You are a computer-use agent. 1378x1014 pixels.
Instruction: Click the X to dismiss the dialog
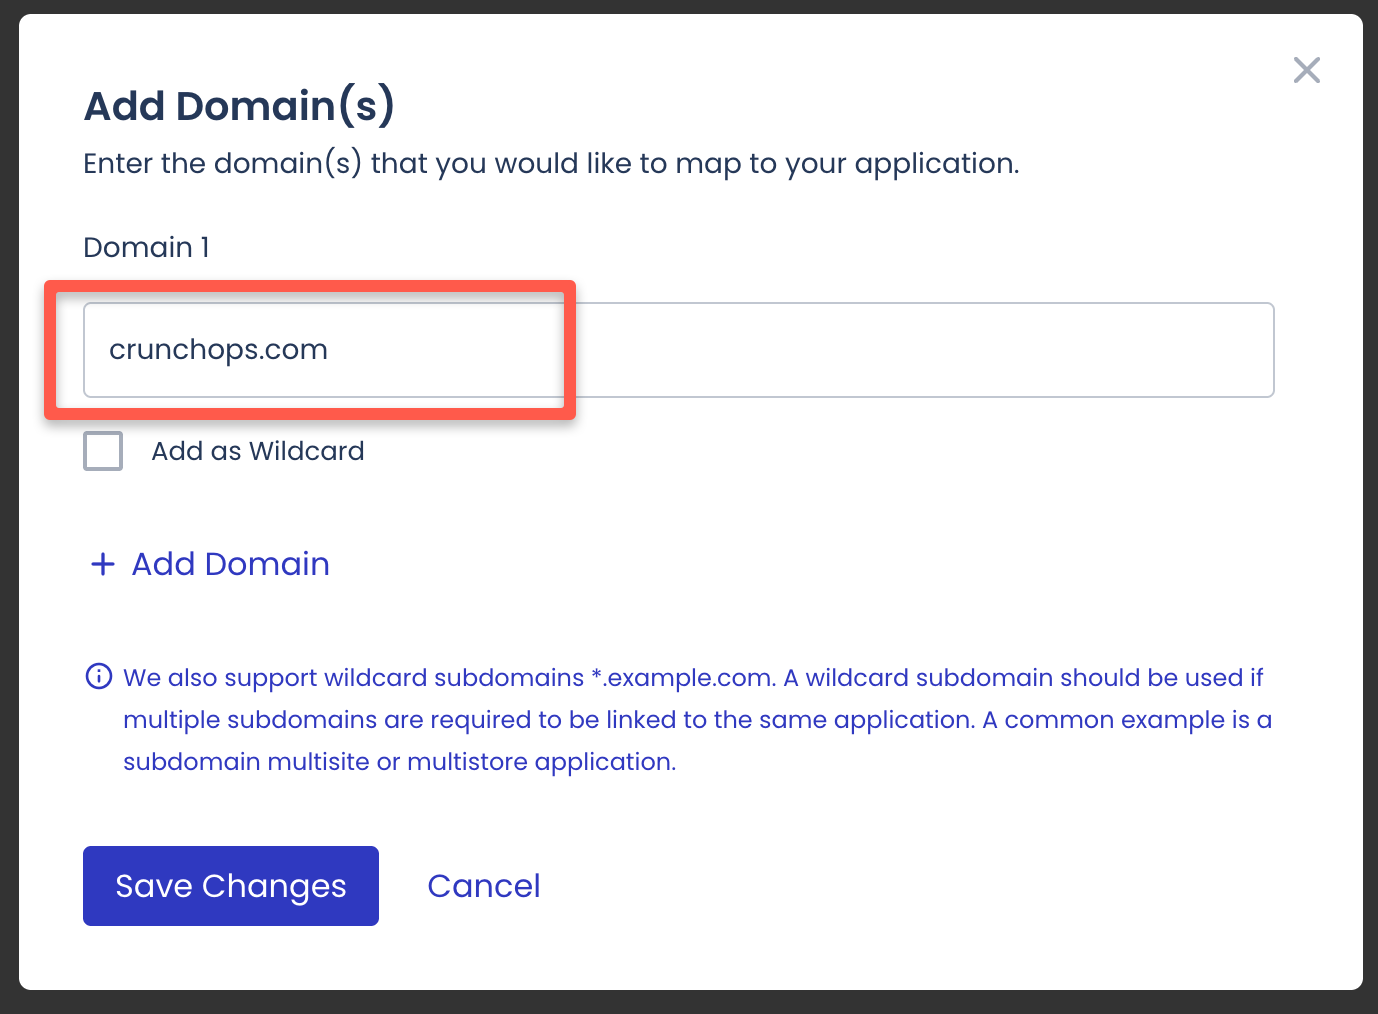pyautogui.click(x=1306, y=70)
